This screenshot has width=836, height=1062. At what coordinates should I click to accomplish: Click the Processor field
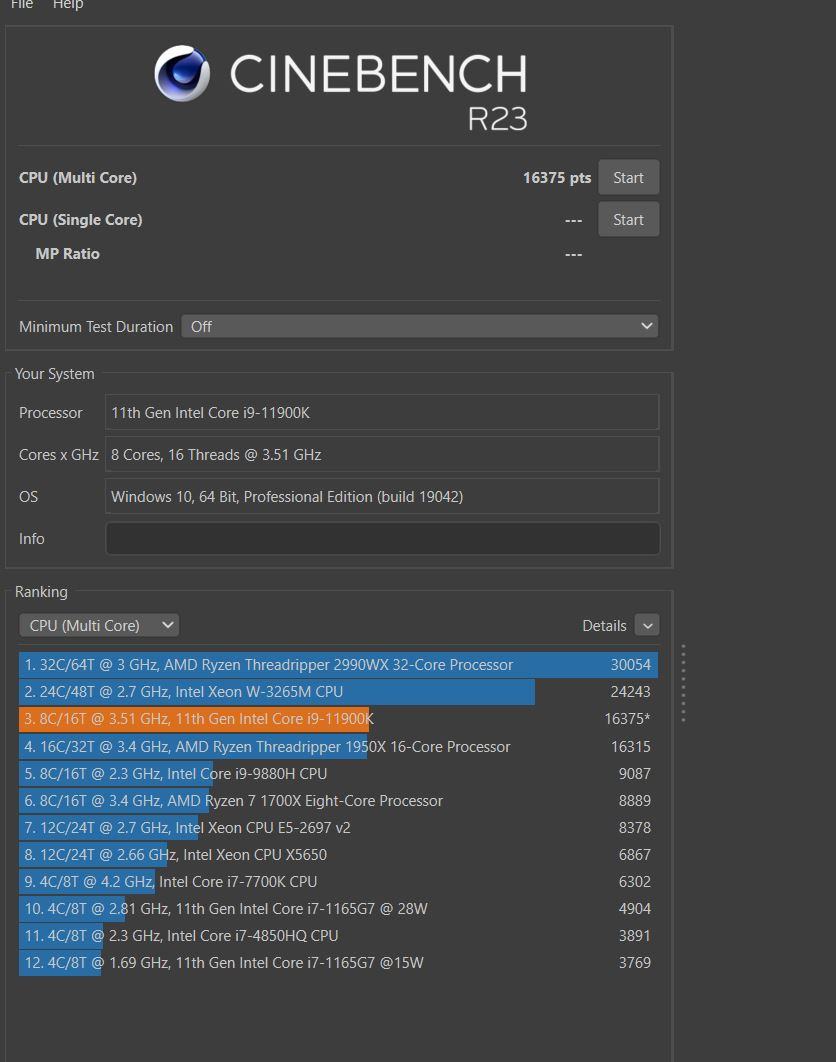[x=382, y=412]
